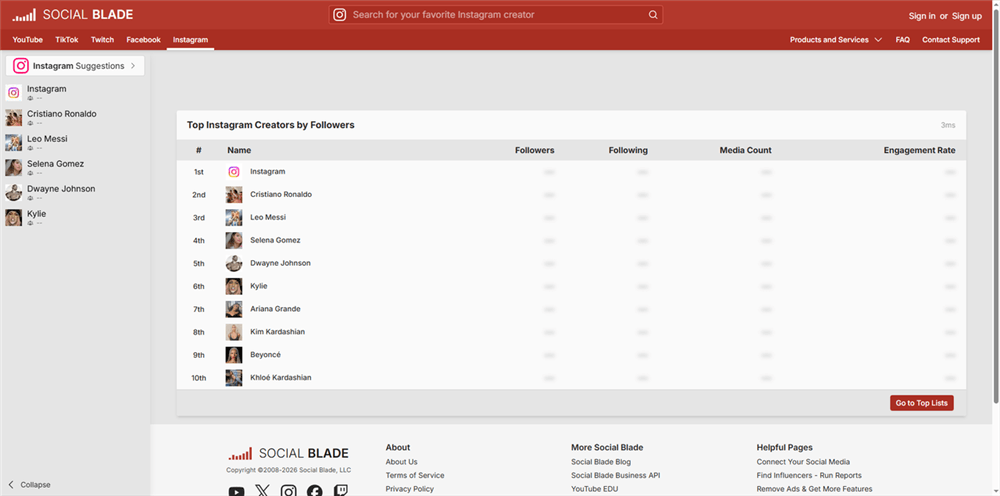Click the Social Blade logo in header
1000x496 pixels.
click(73, 15)
